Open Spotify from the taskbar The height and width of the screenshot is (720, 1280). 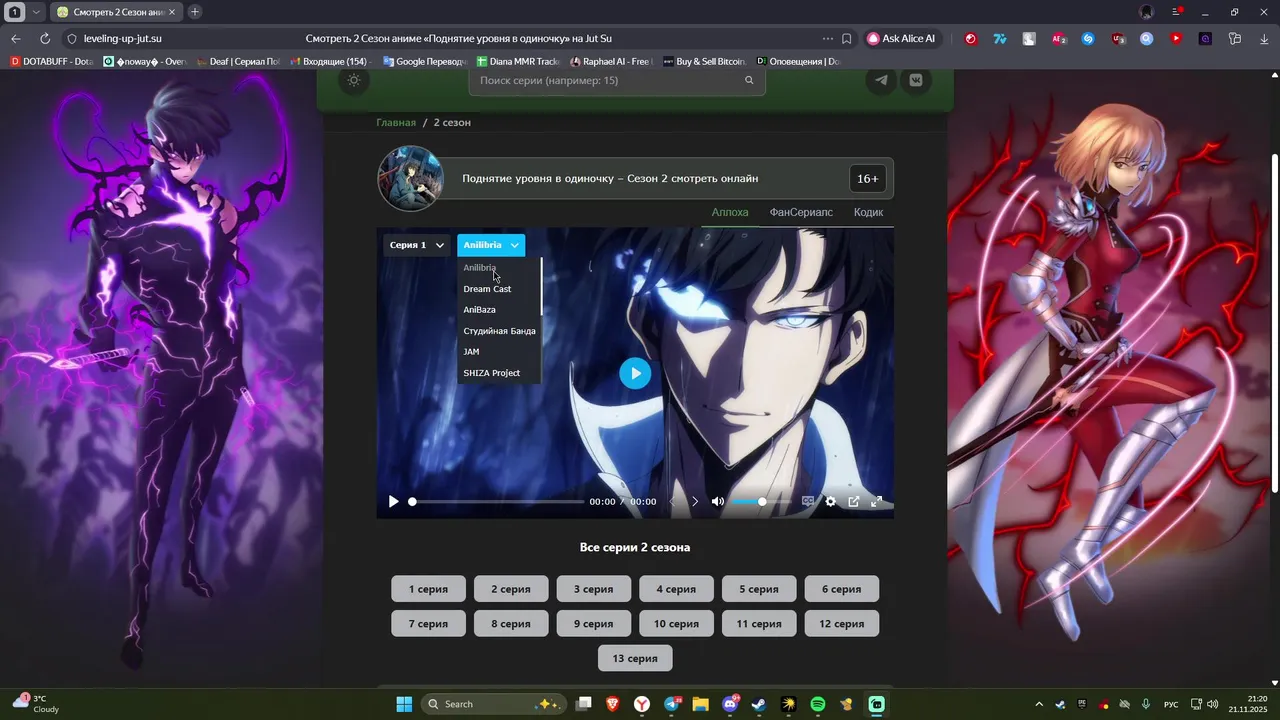[x=818, y=704]
